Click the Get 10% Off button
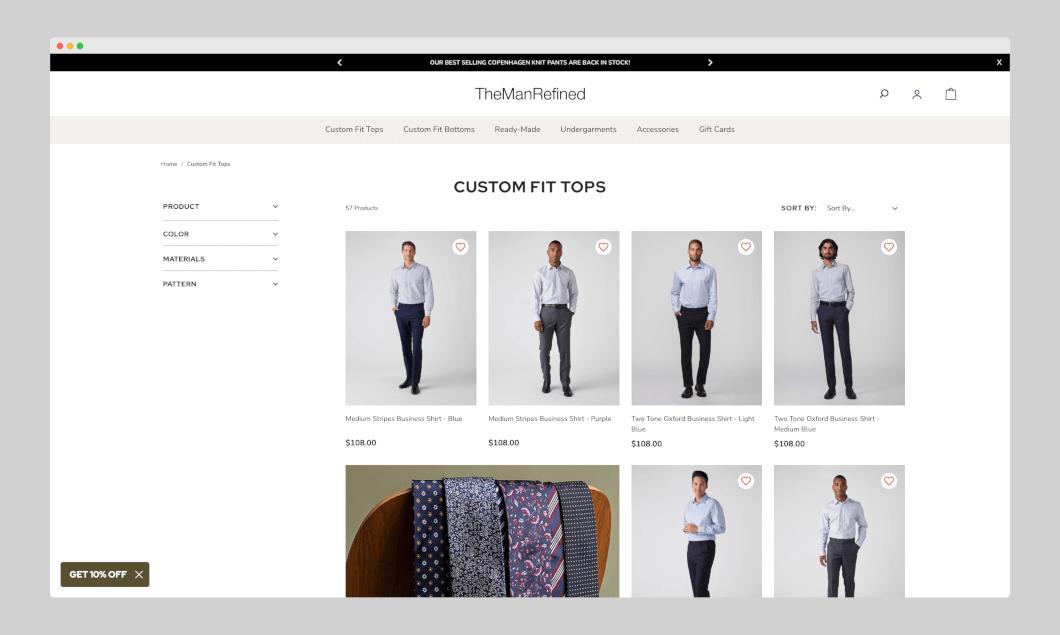 98,574
